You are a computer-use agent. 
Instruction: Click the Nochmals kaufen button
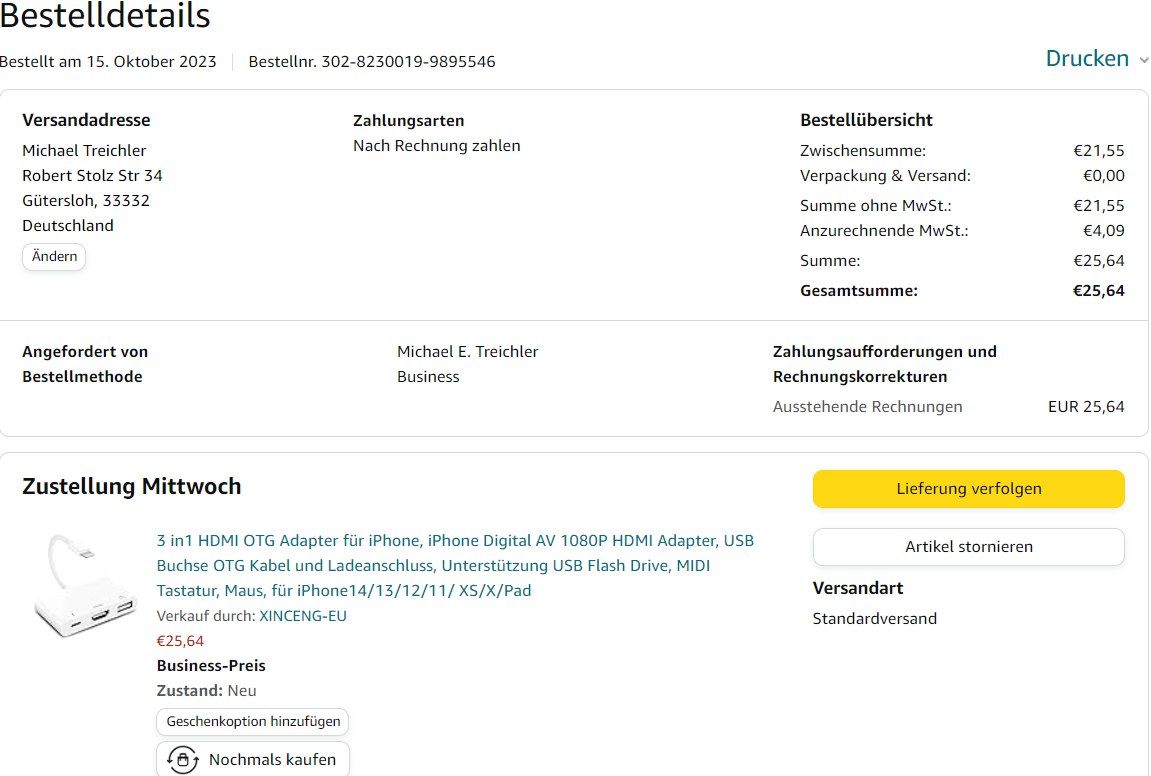pyautogui.click(x=253, y=760)
